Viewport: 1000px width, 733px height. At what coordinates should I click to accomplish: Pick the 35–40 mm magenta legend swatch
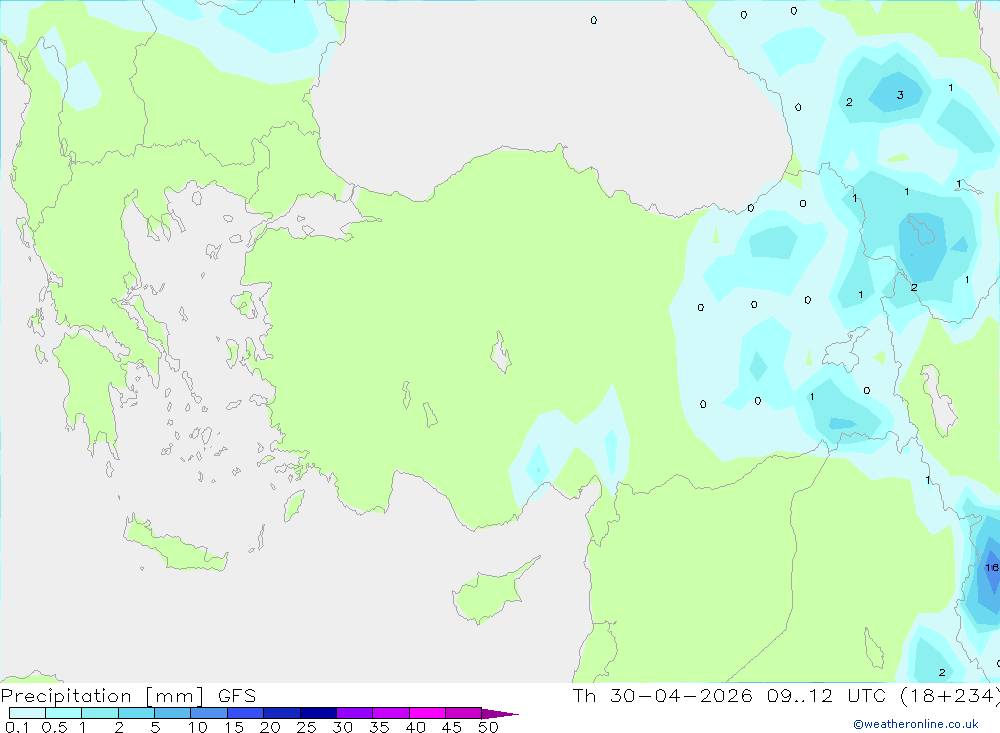click(391, 713)
